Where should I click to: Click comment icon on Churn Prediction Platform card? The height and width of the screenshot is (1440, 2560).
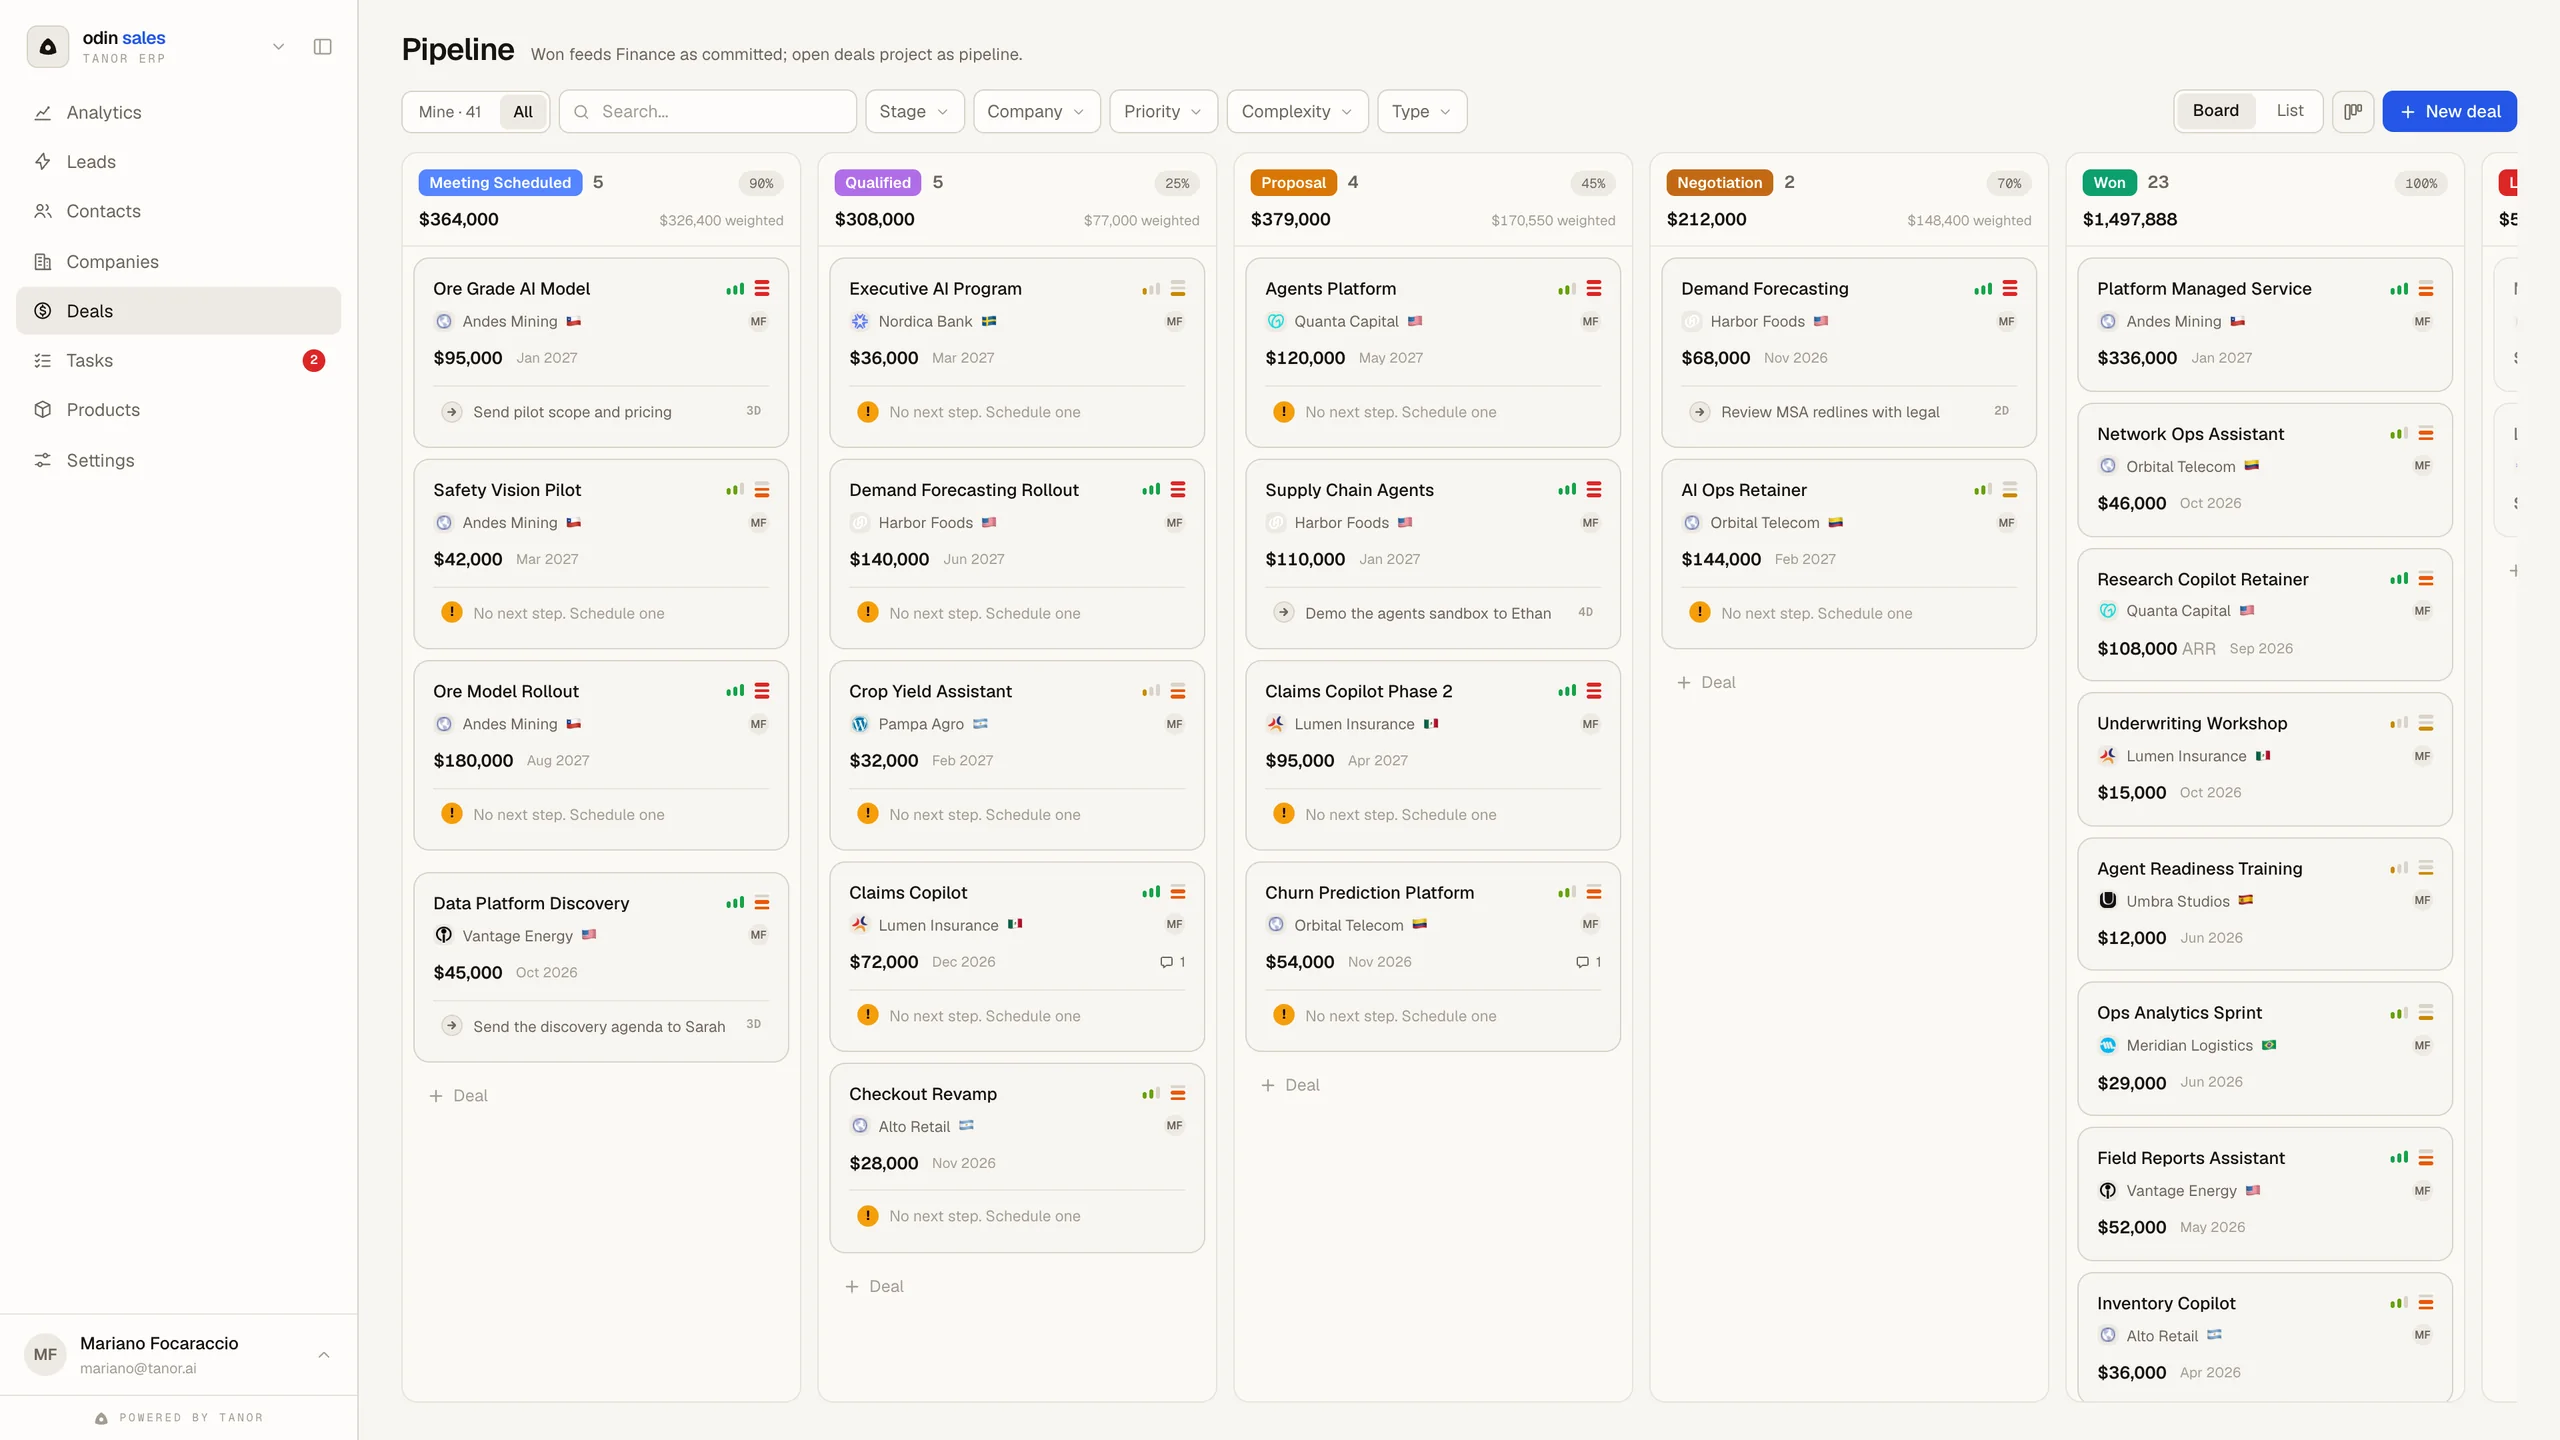(1582, 962)
